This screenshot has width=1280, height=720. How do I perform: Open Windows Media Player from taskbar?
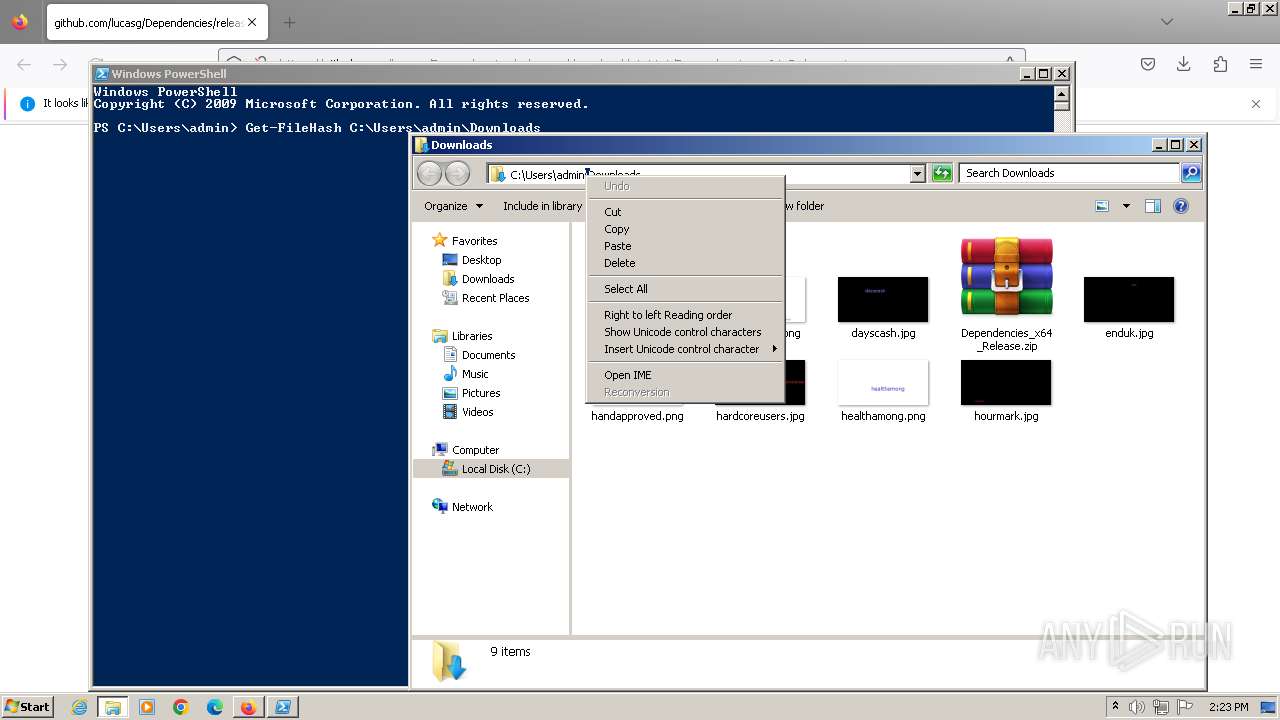(147, 707)
